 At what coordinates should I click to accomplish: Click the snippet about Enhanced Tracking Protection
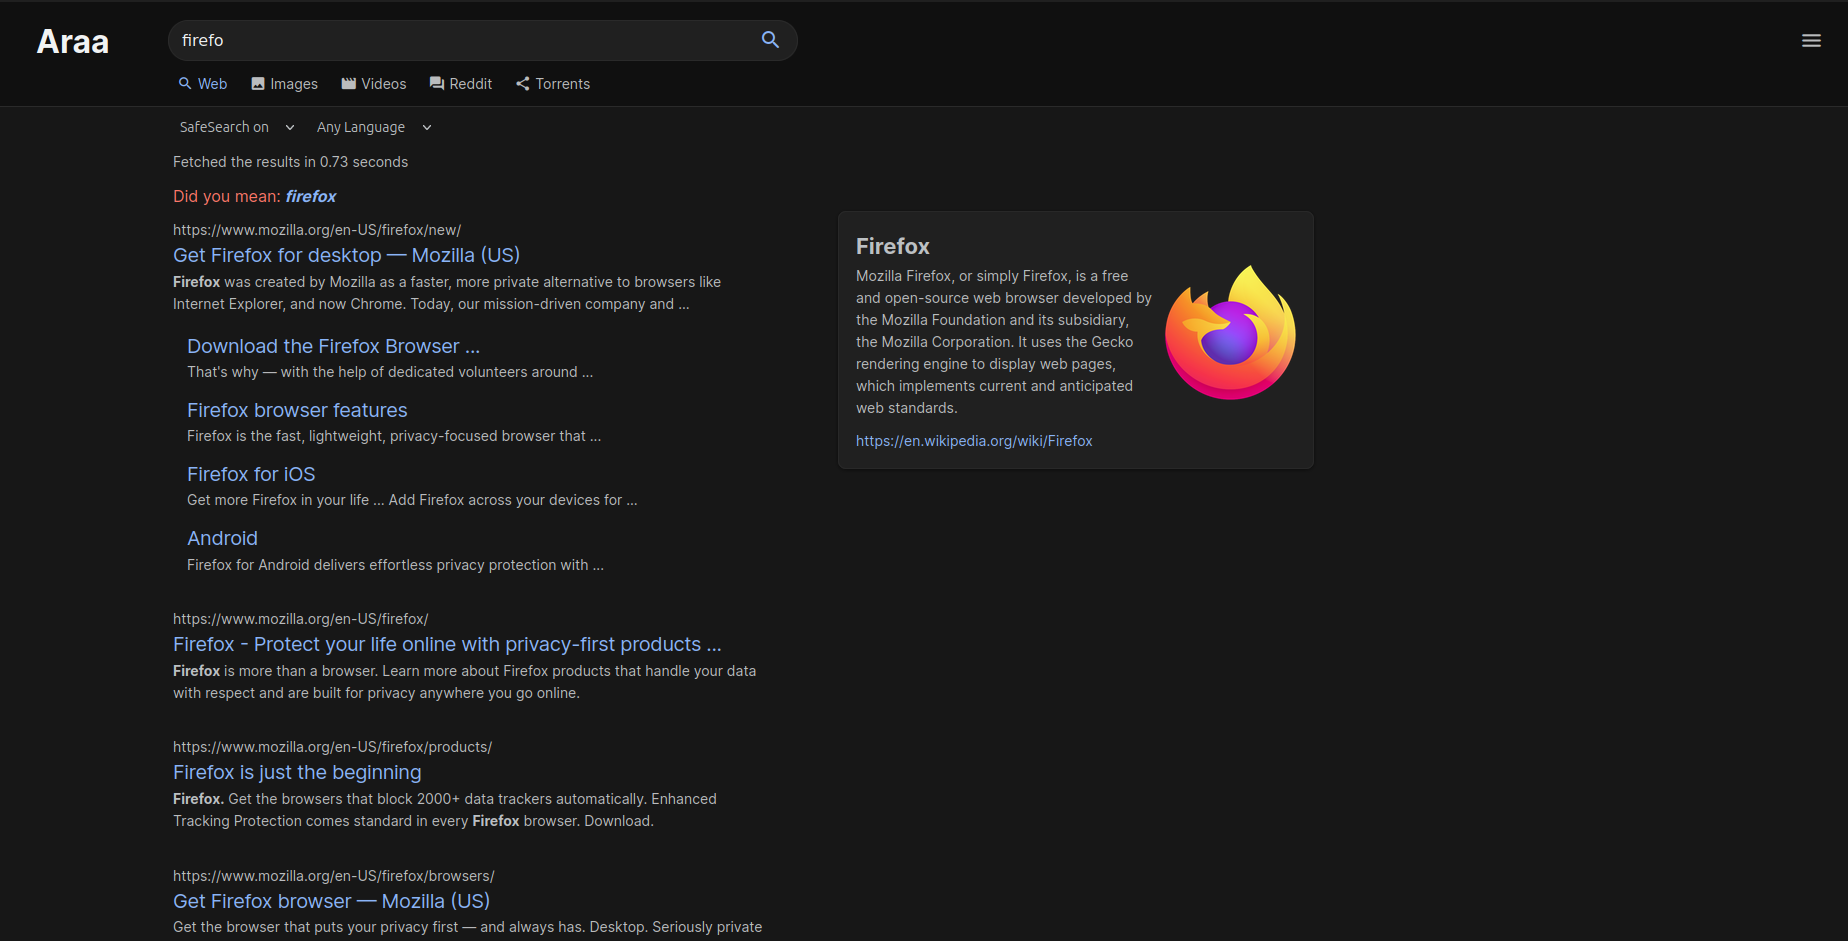[x=445, y=810]
